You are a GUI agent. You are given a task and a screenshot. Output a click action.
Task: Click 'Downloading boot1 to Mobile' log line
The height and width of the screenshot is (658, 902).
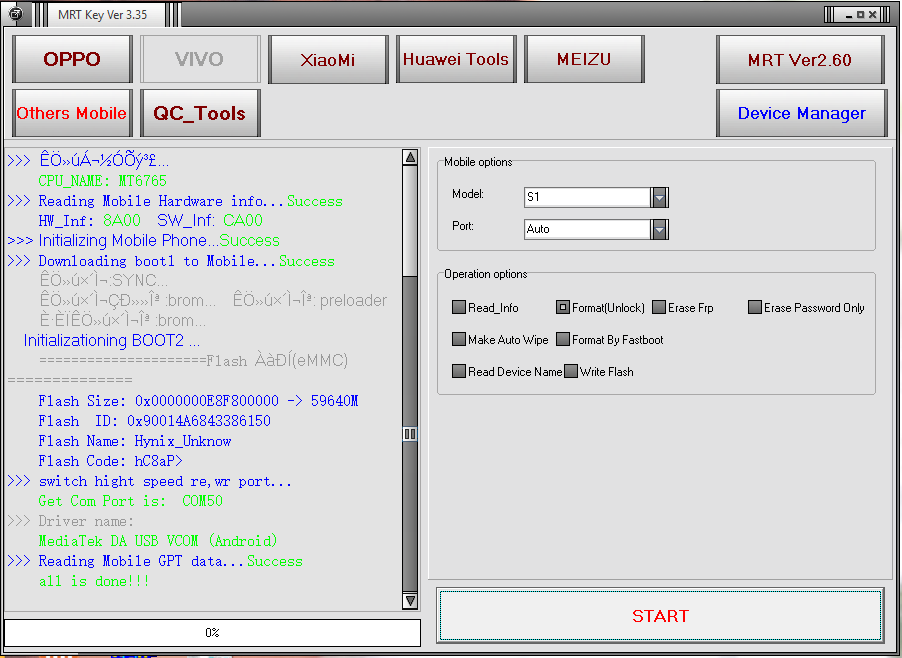(171, 261)
